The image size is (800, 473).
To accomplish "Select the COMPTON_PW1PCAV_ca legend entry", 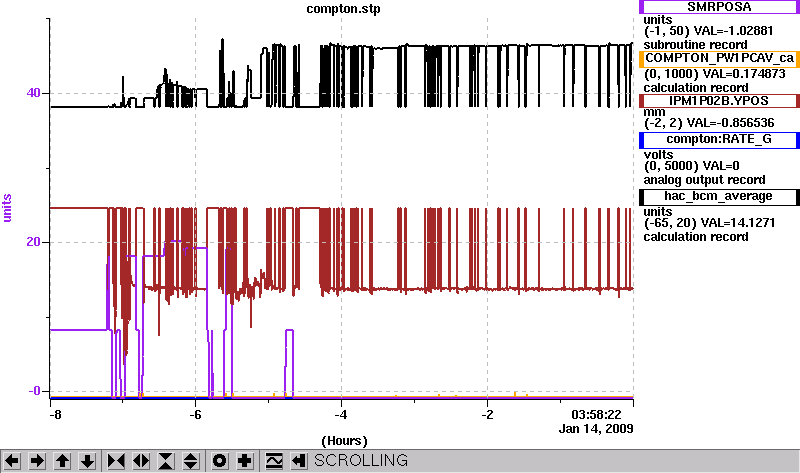I will tap(719, 58).
